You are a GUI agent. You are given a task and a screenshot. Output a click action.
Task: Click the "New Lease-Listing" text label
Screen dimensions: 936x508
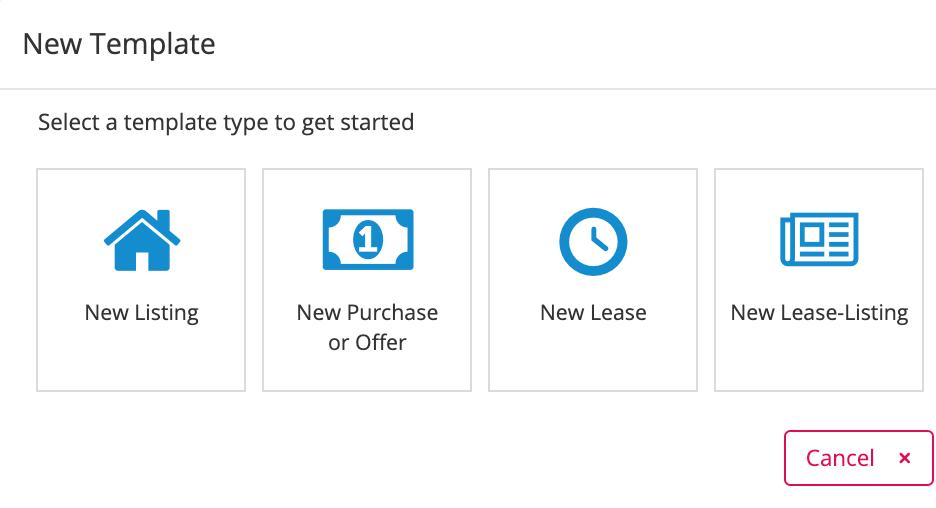point(819,313)
